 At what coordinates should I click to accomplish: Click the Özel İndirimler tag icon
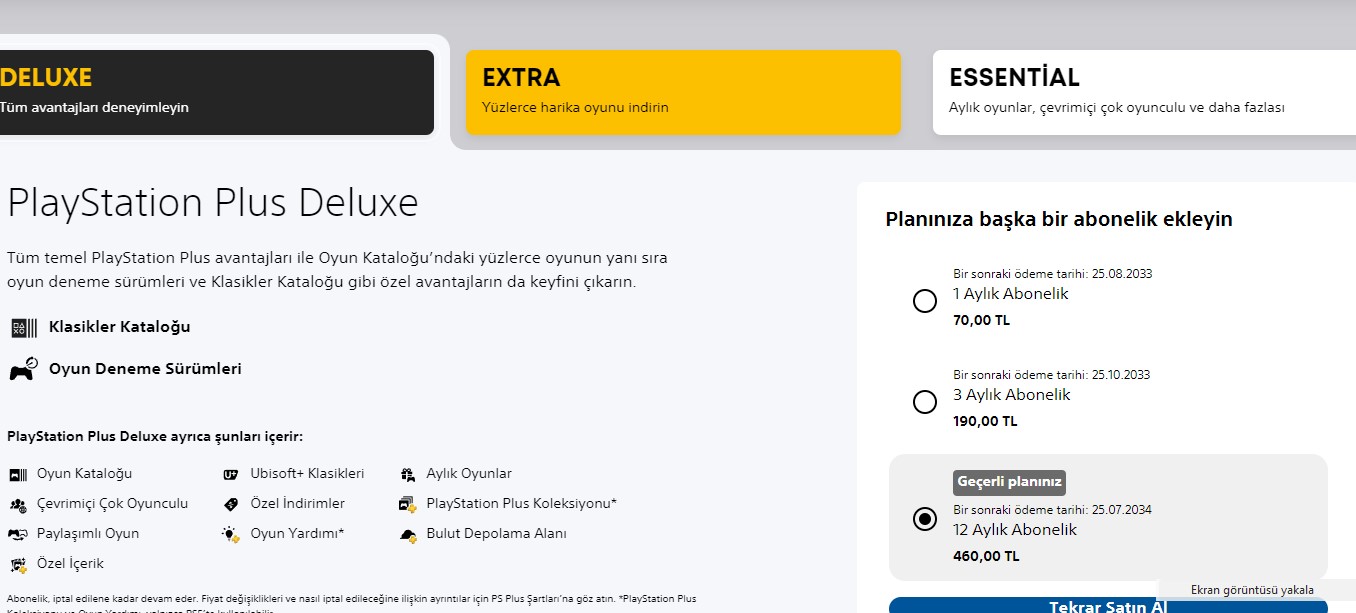point(232,504)
